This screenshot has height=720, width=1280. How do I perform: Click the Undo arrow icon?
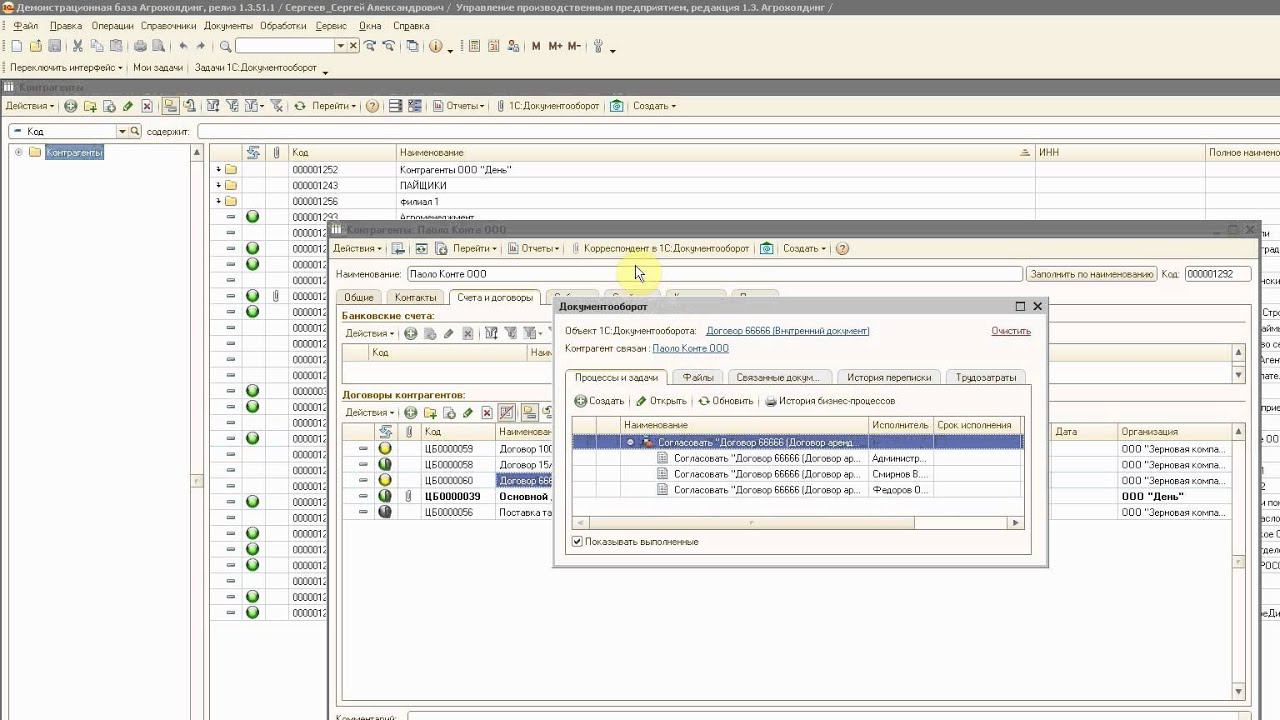183,46
